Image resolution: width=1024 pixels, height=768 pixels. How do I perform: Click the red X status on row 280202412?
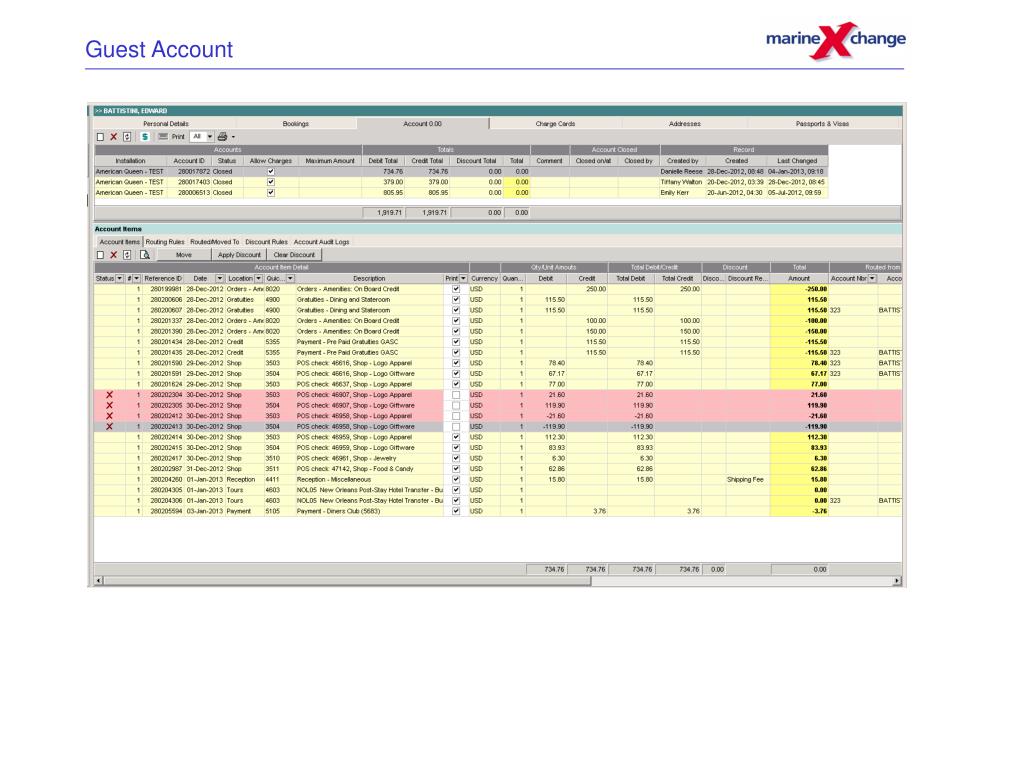click(x=109, y=416)
